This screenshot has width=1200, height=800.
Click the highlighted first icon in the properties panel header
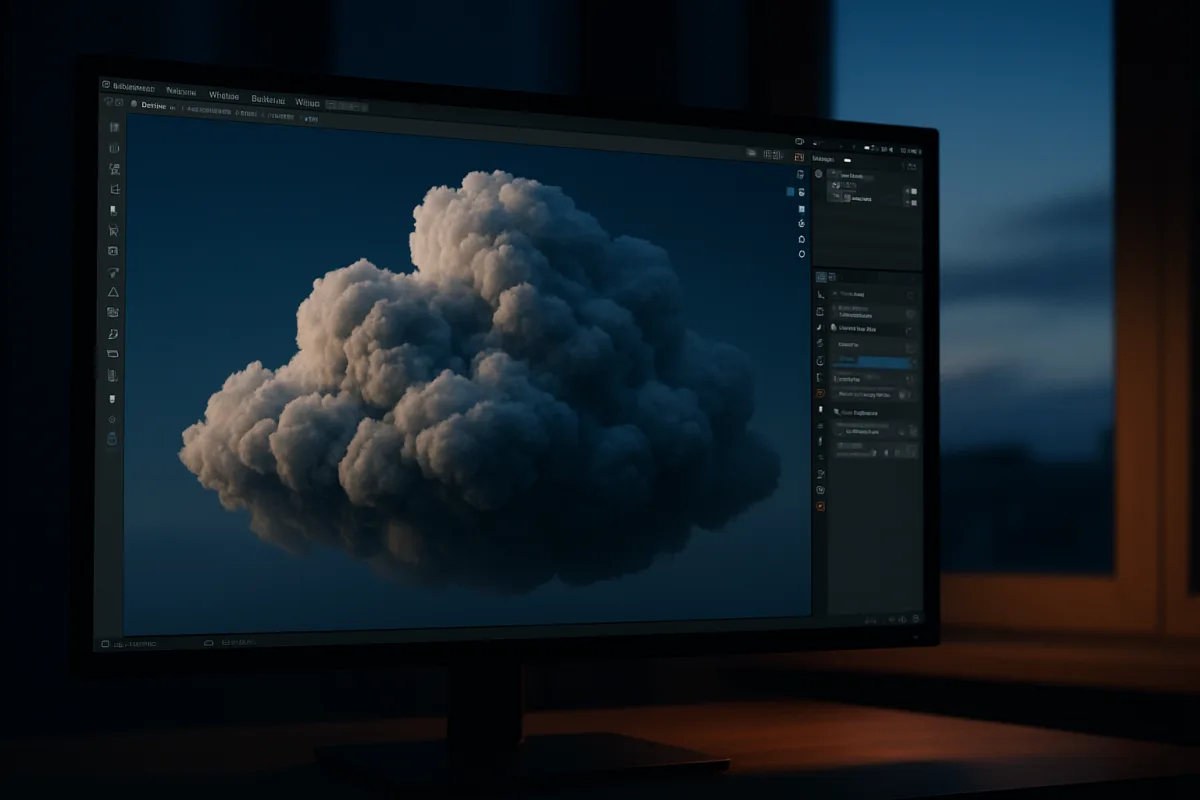[x=821, y=277]
